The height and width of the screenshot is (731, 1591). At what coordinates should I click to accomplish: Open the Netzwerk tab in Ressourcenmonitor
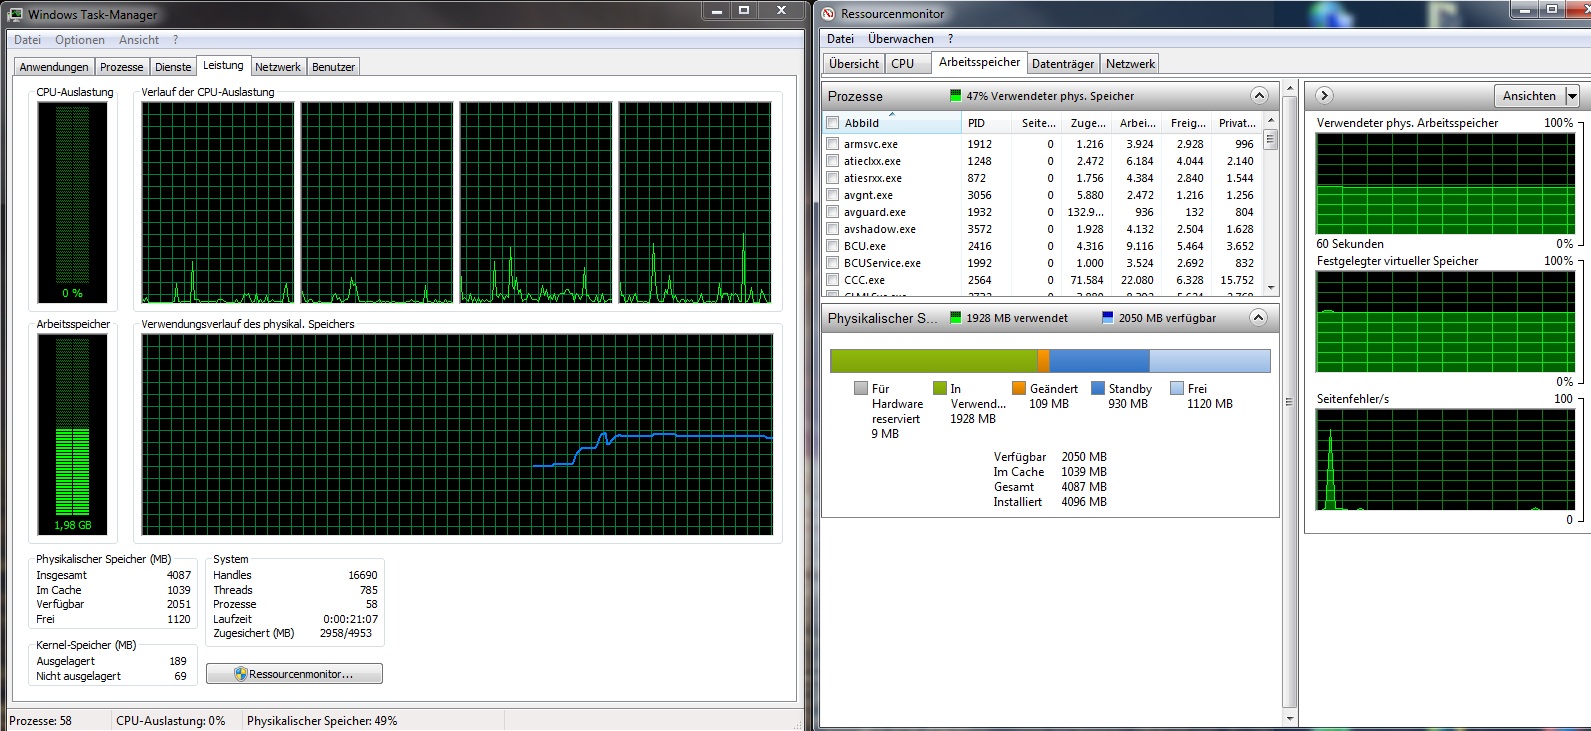click(1131, 63)
